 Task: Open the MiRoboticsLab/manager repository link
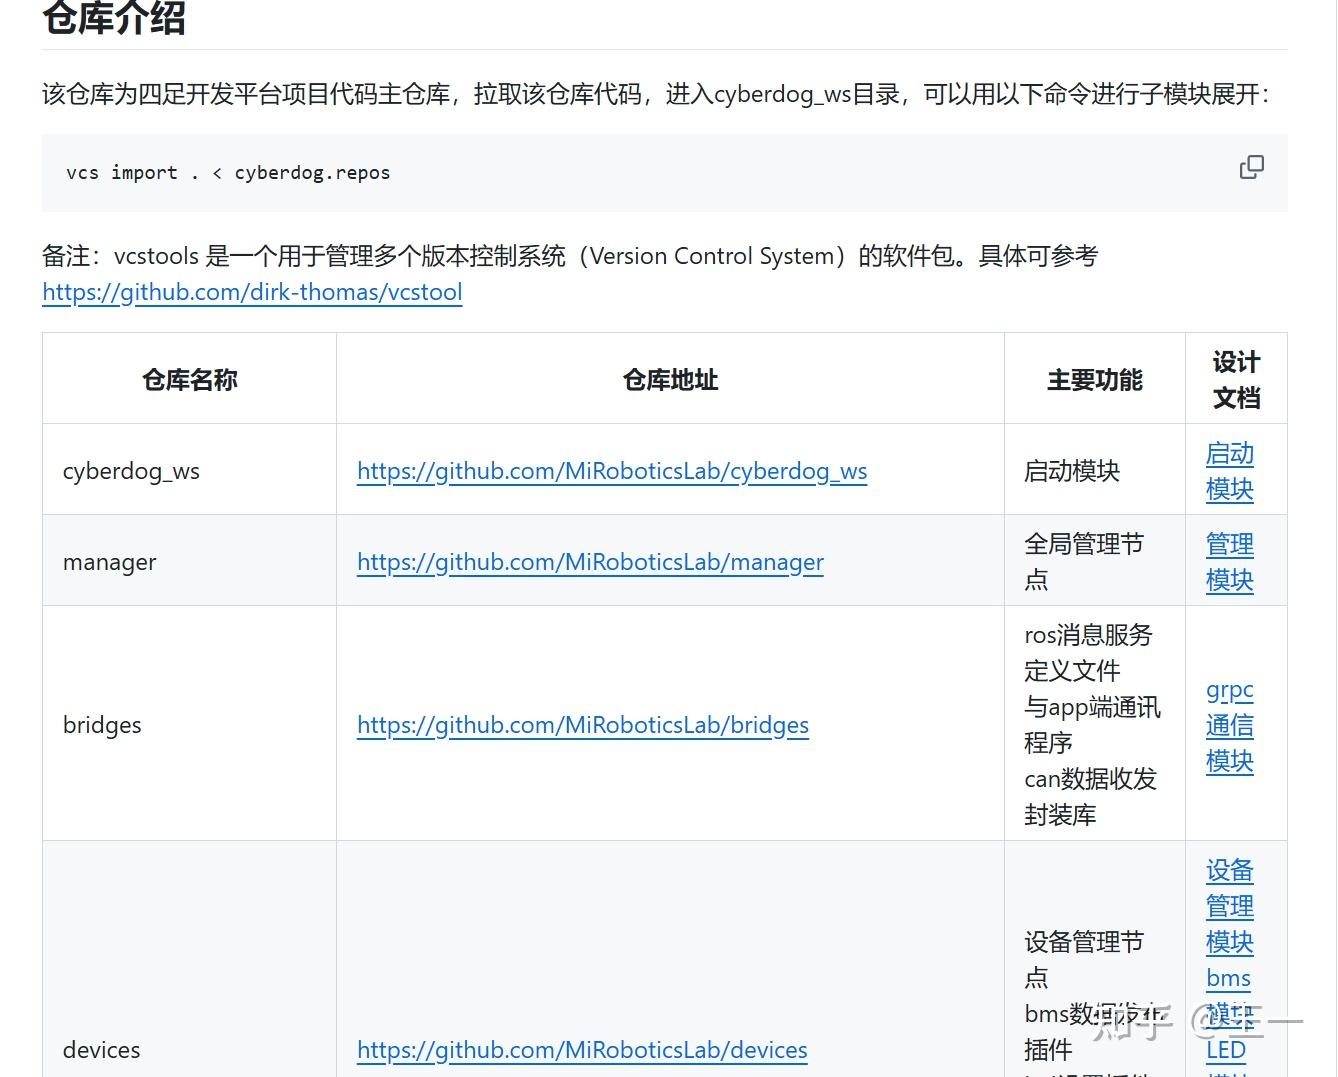tap(589, 562)
